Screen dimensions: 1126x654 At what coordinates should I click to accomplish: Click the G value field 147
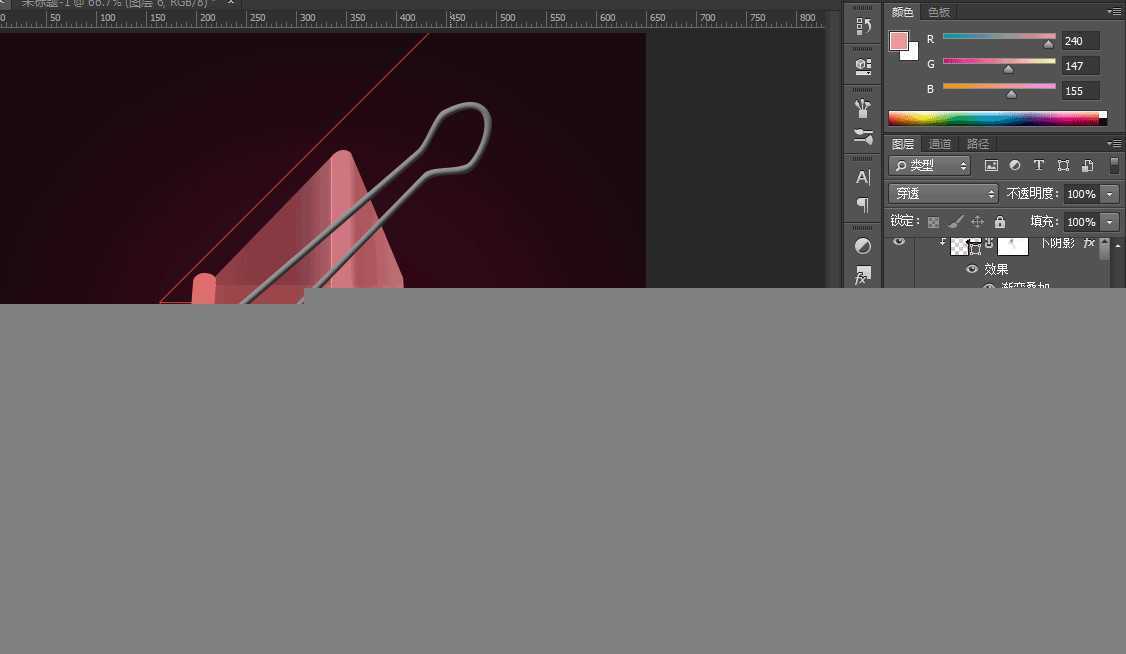click(1080, 66)
